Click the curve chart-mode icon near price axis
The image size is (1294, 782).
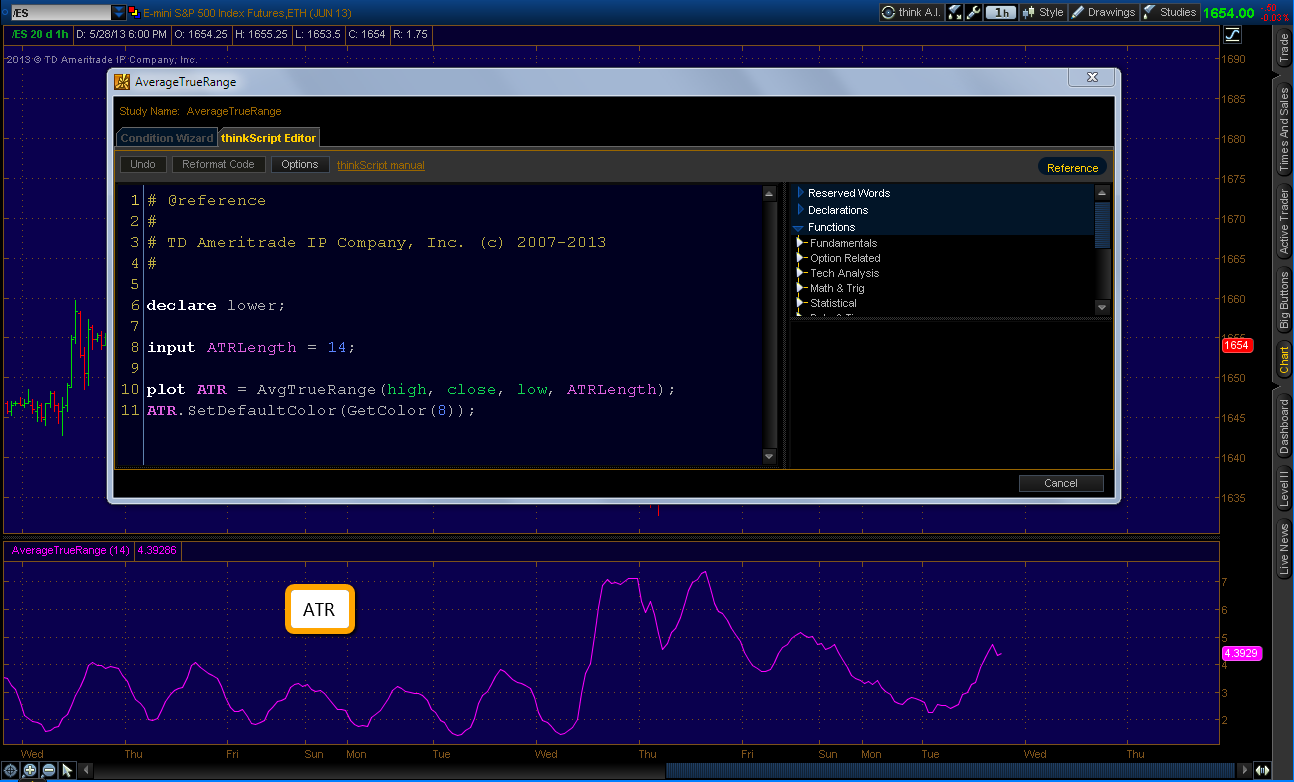click(x=1232, y=35)
